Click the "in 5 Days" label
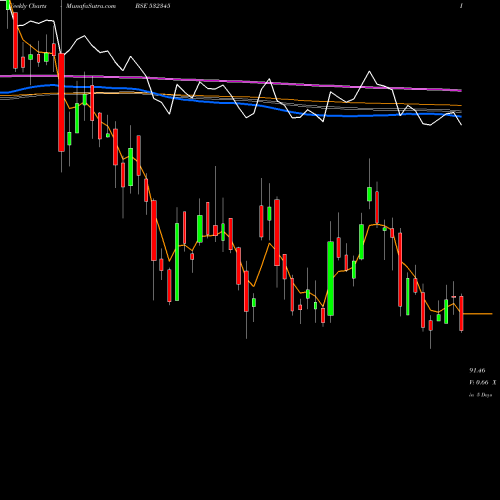 480,395
